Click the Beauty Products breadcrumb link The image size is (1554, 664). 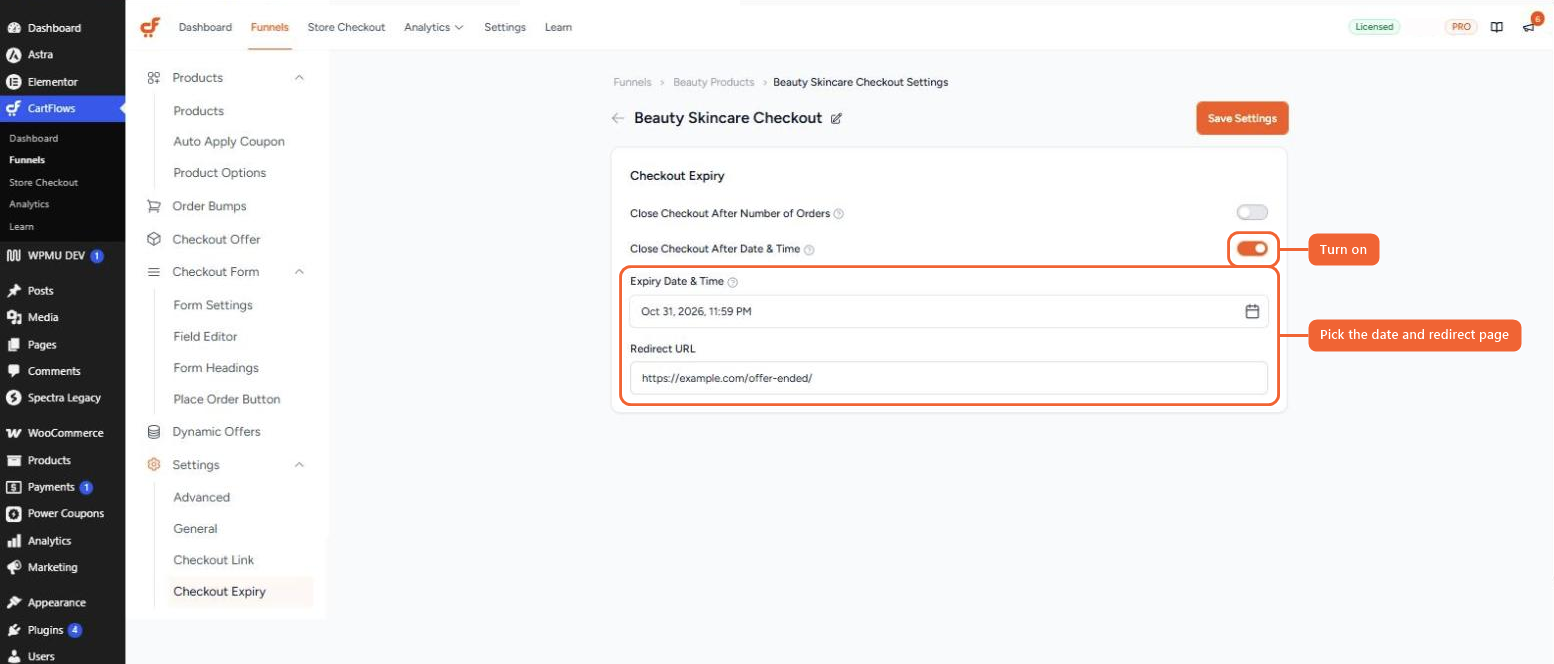[x=714, y=82]
